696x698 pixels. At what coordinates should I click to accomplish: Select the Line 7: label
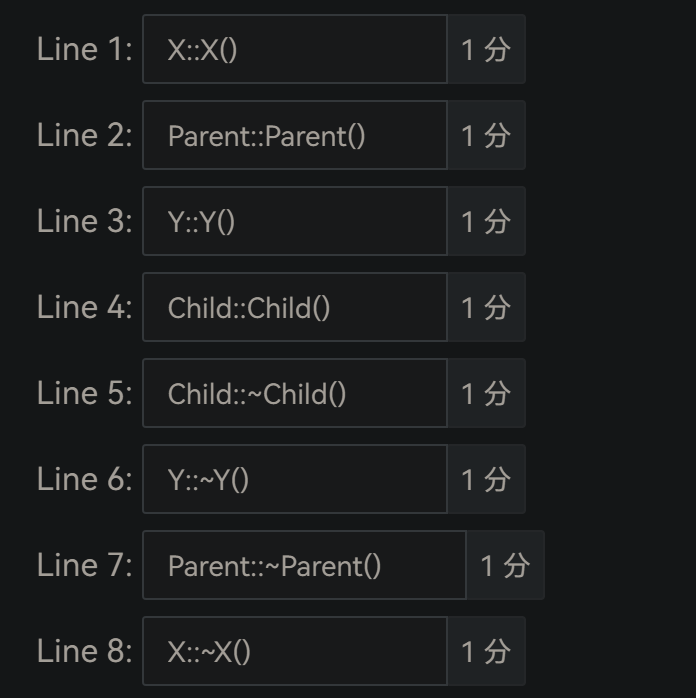coord(85,565)
